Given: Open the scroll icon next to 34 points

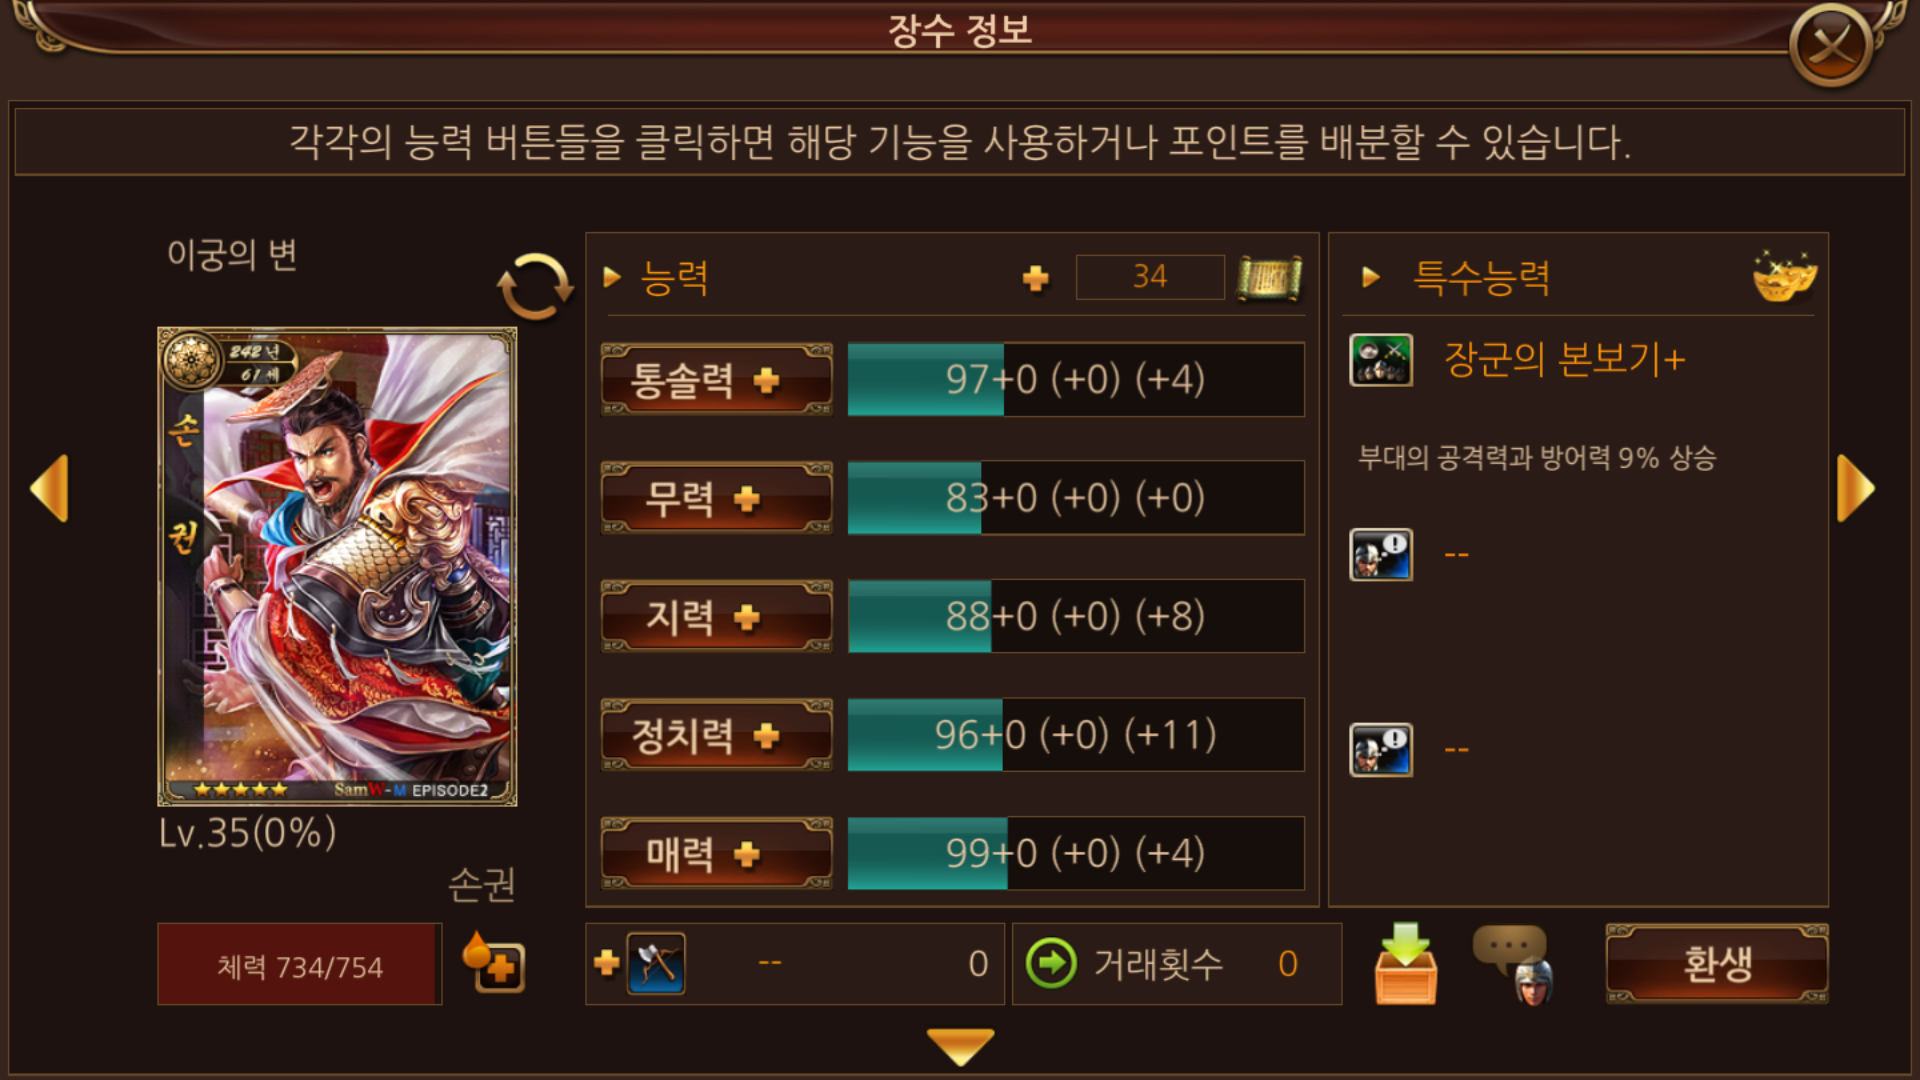Looking at the screenshot, I should [x=1269, y=277].
